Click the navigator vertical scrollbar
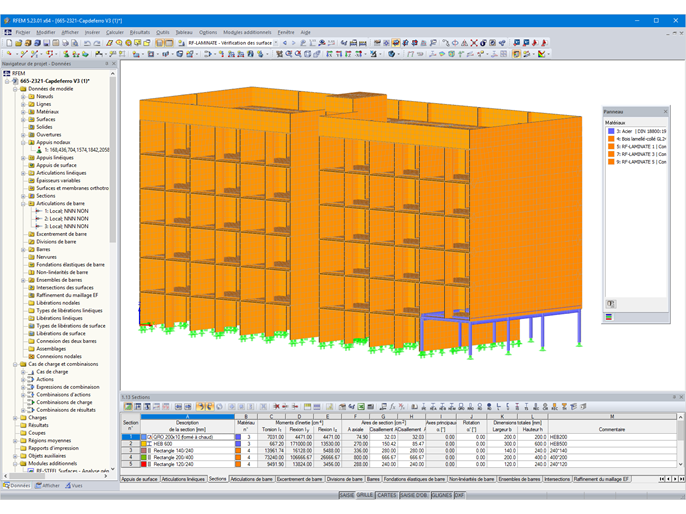The image size is (686, 514). [x=113, y=160]
